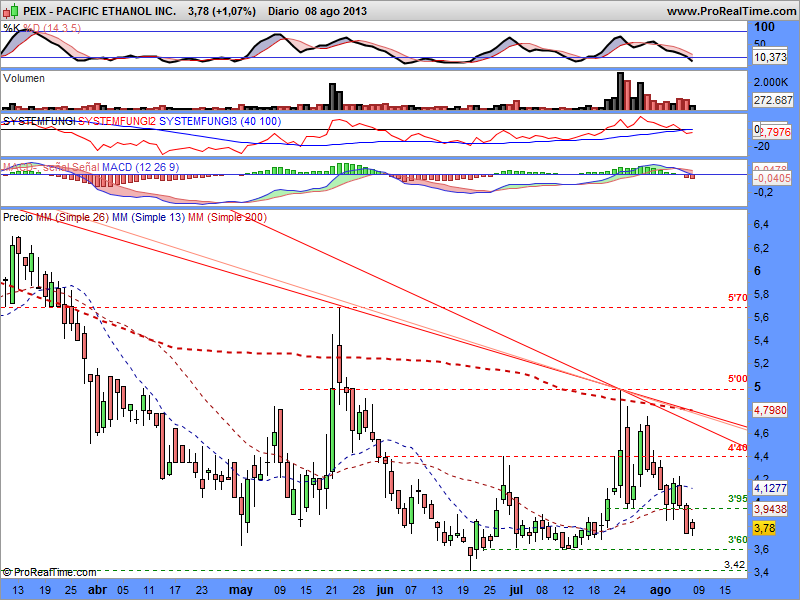Select the 3,42 low price label

coord(735,564)
